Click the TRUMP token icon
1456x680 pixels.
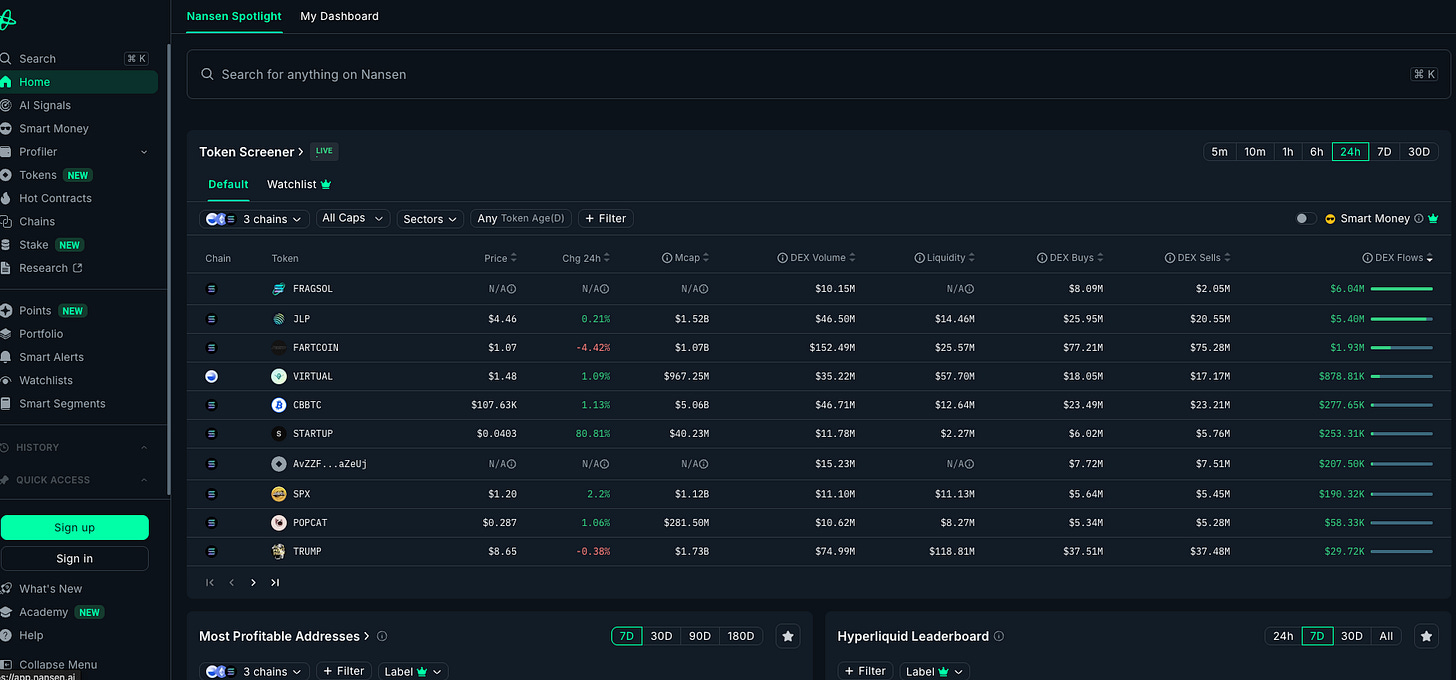tap(279, 552)
